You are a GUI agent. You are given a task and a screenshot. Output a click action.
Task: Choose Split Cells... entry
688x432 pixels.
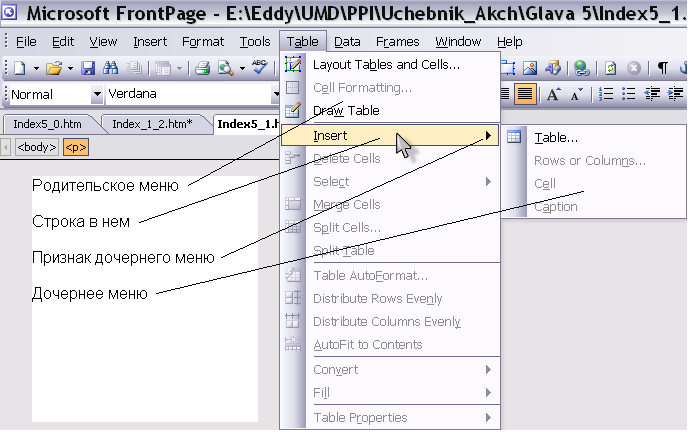(390, 228)
